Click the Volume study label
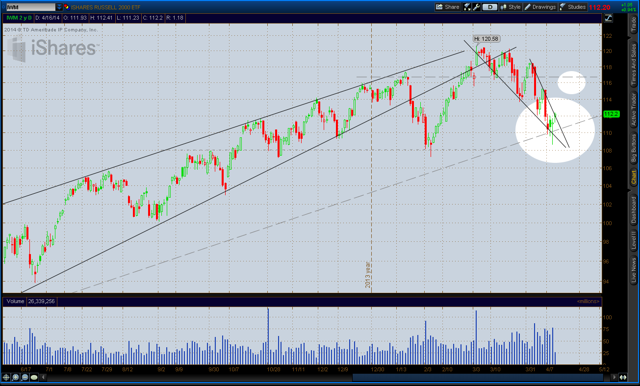The image size is (640, 386). tap(15, 301)
